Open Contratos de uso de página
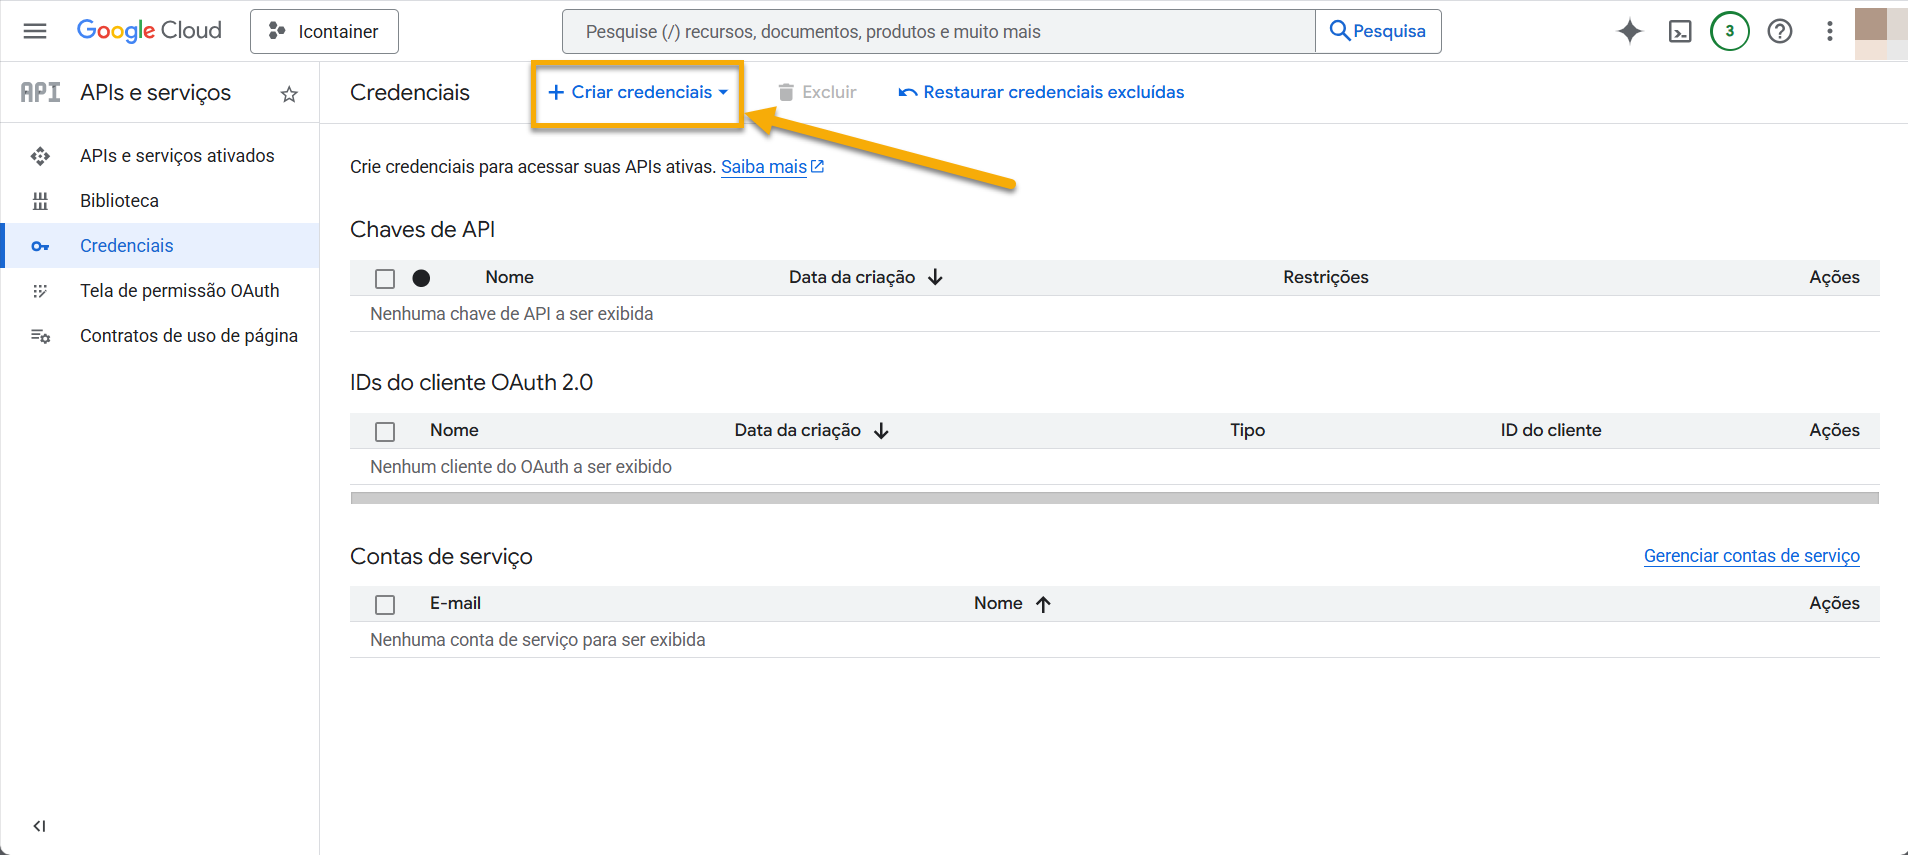This screenshot has height=855, width=1908. [160, 336]
